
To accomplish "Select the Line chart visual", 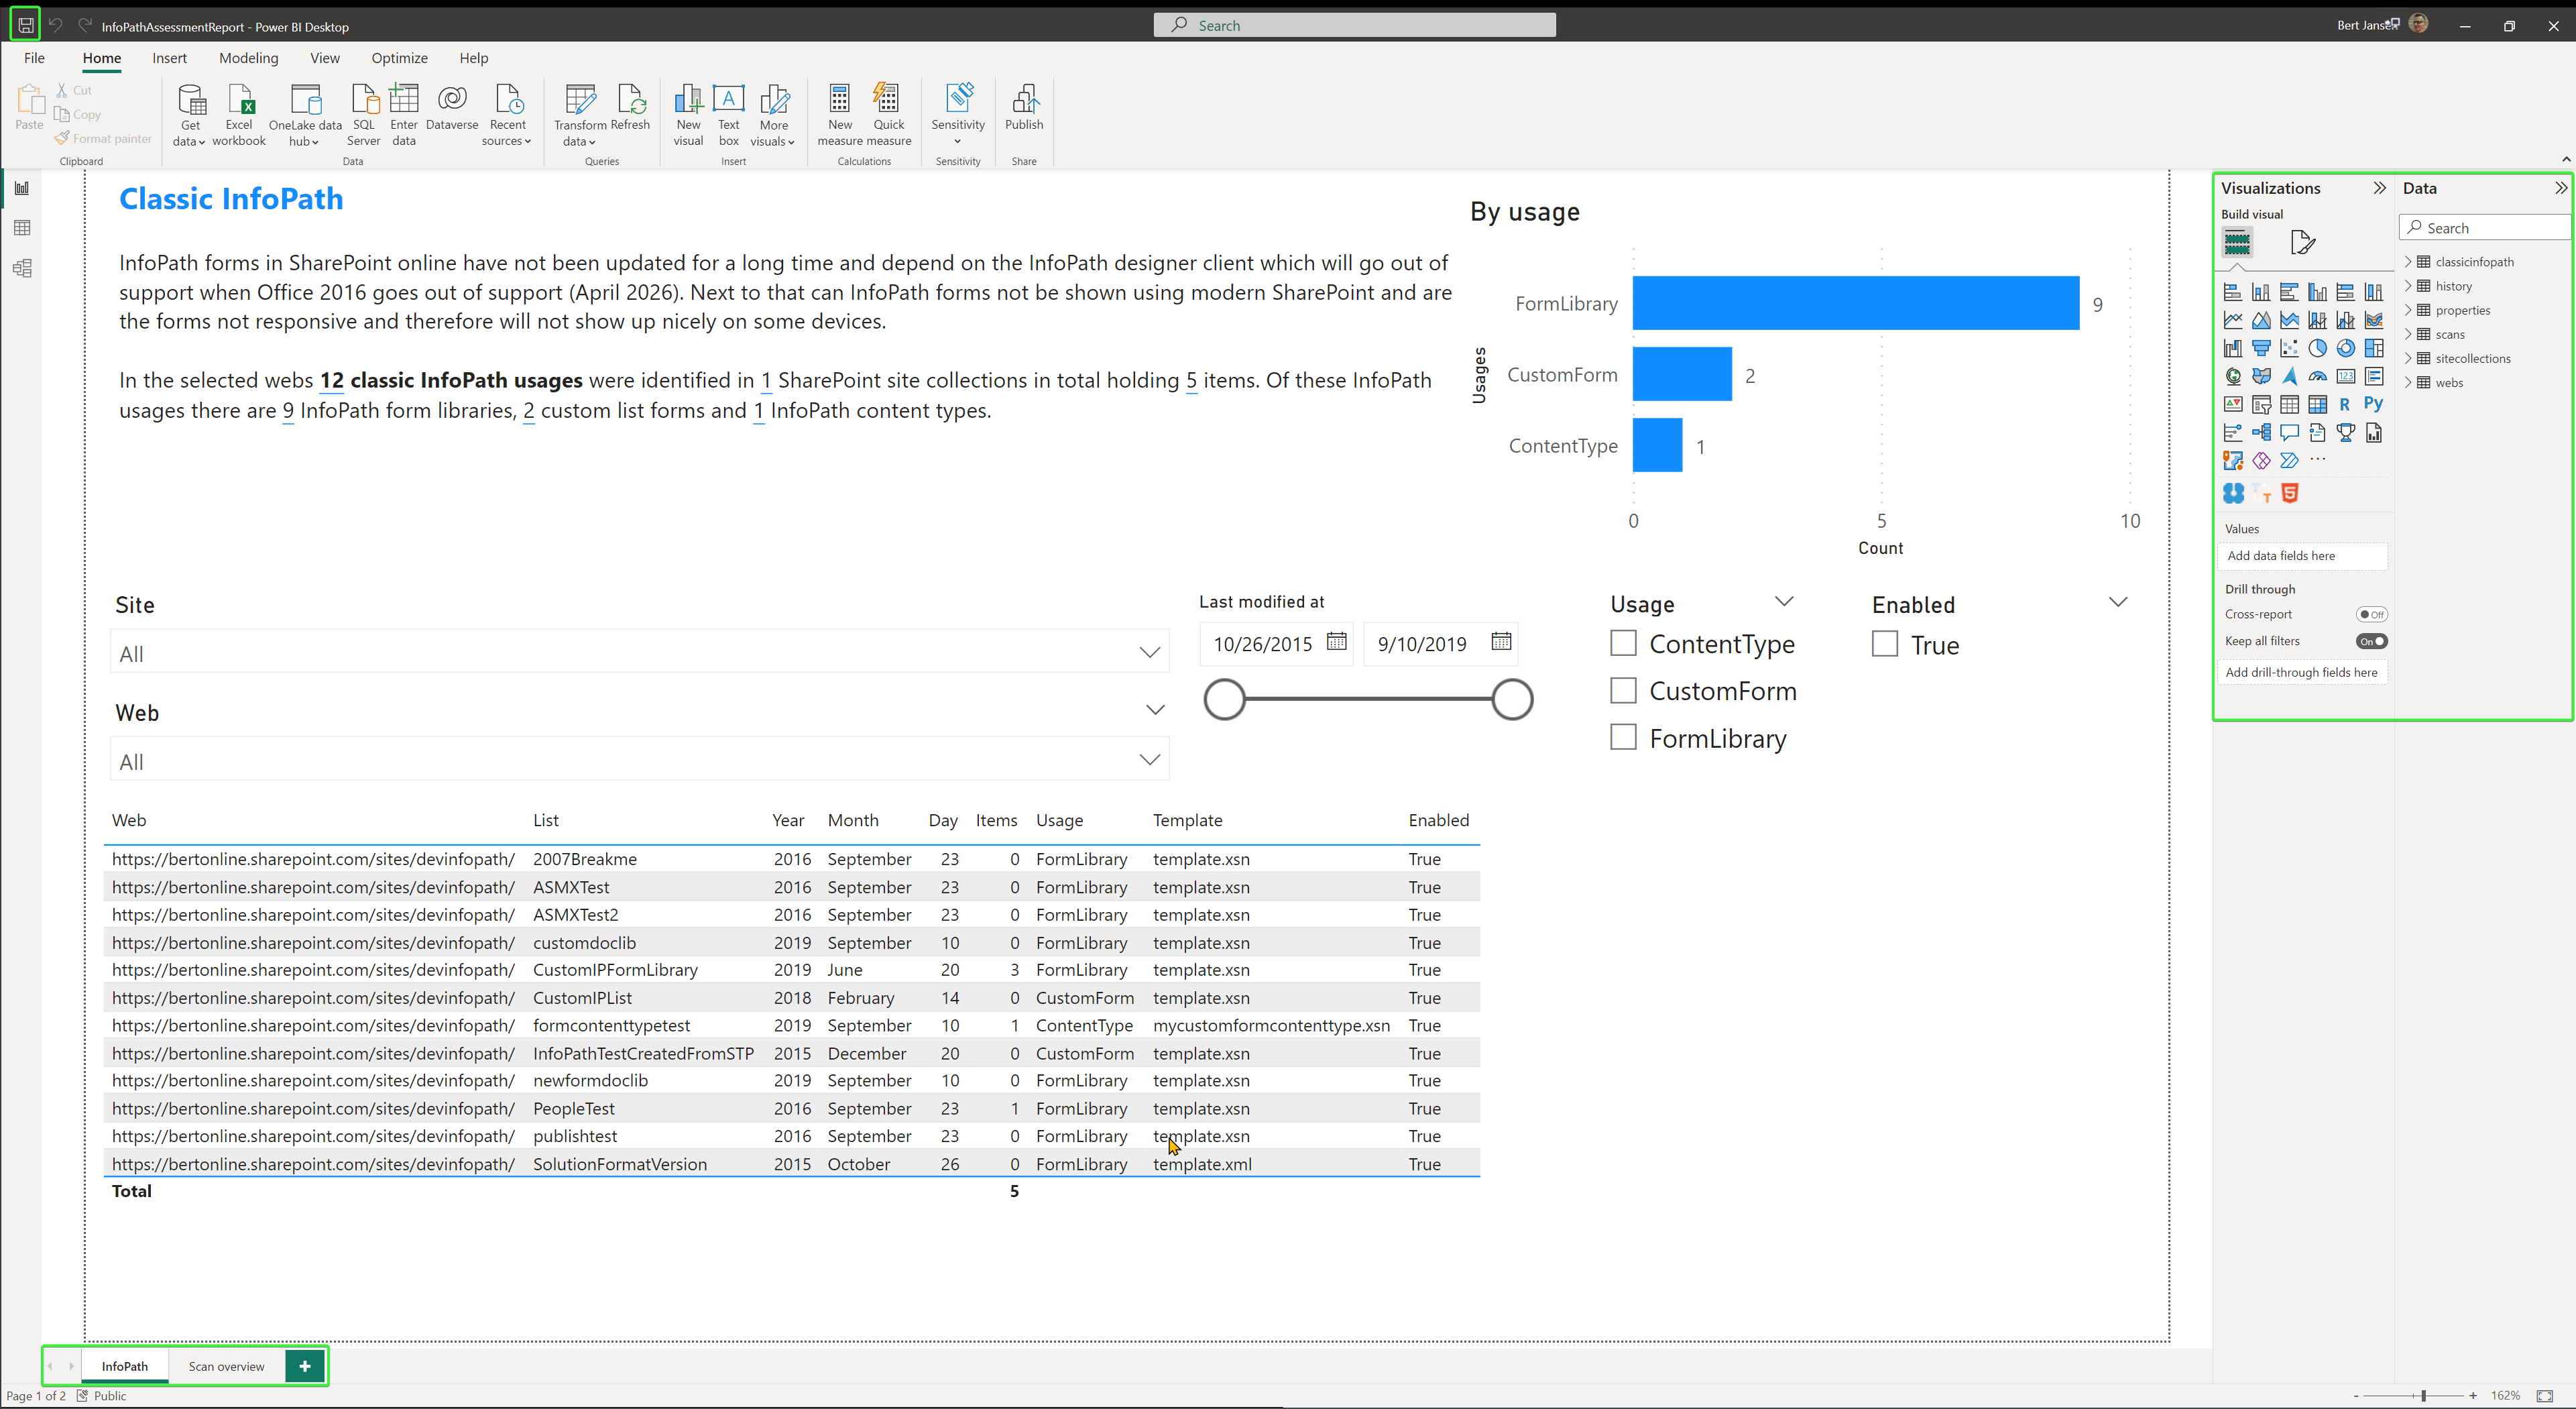I will (2233, 320).
